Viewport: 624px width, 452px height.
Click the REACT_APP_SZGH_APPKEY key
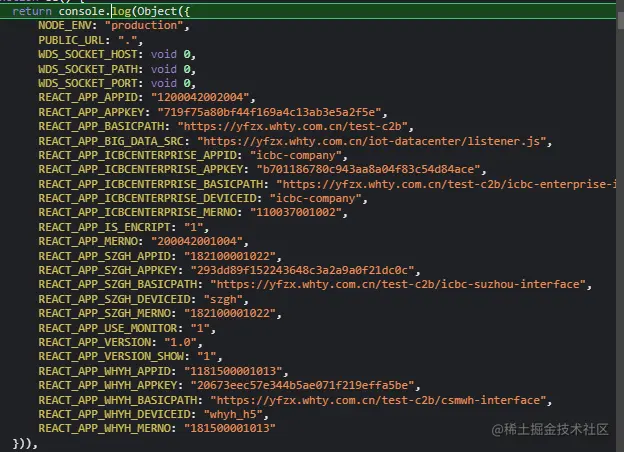click(108, 270)
